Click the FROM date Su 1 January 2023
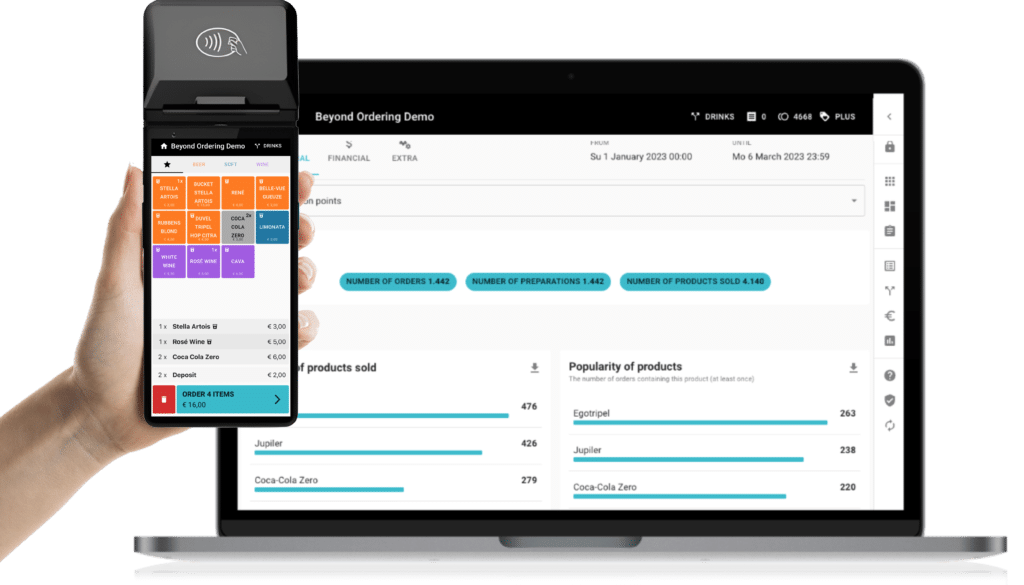This screenshot has width=1024, height=585. (641, 157)
